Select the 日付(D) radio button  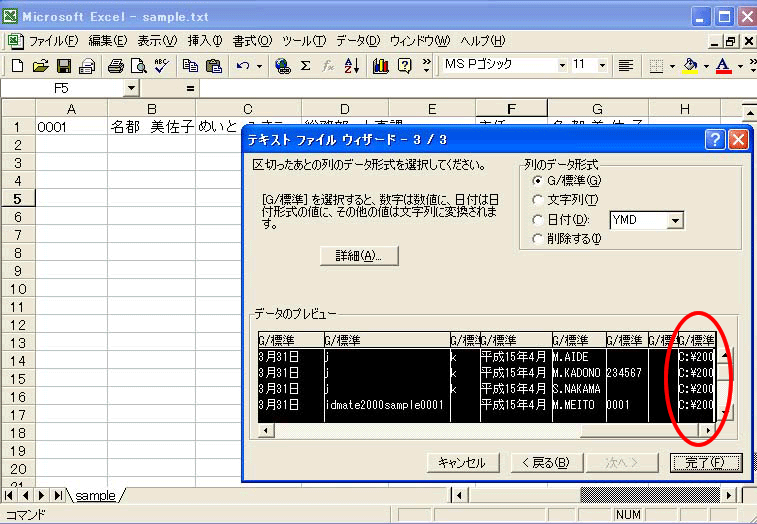coord(537,220)
